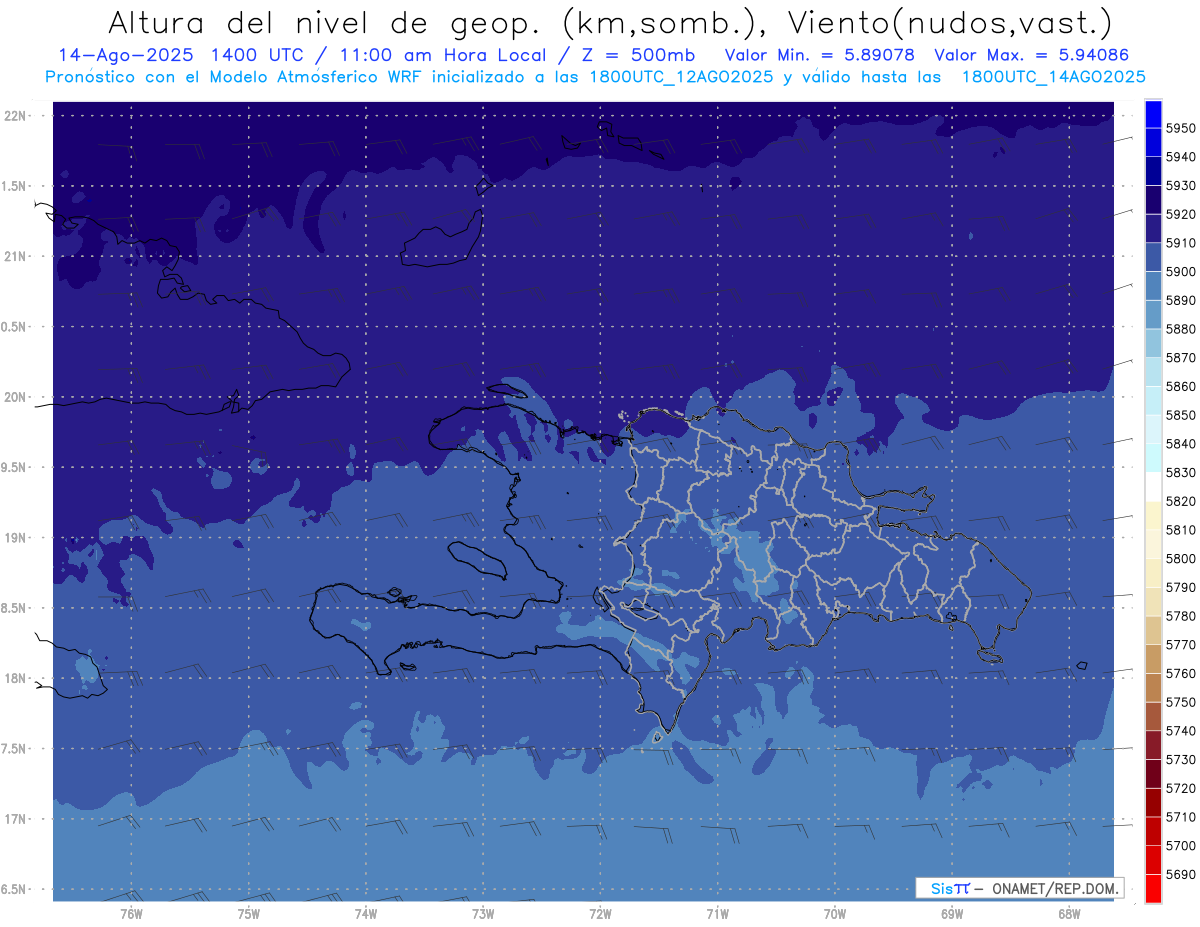
Task: Click the '6.5N' latitude label
Action: point(15,889)
